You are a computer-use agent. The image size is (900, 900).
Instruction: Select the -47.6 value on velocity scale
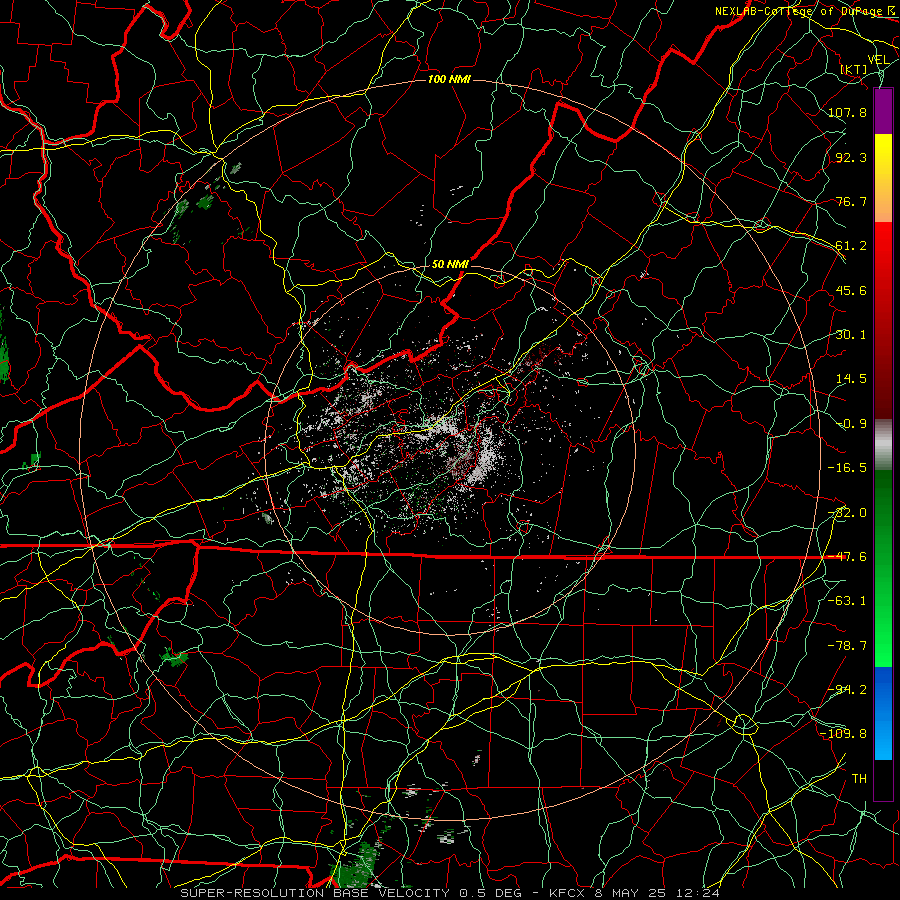click(847, 557)
